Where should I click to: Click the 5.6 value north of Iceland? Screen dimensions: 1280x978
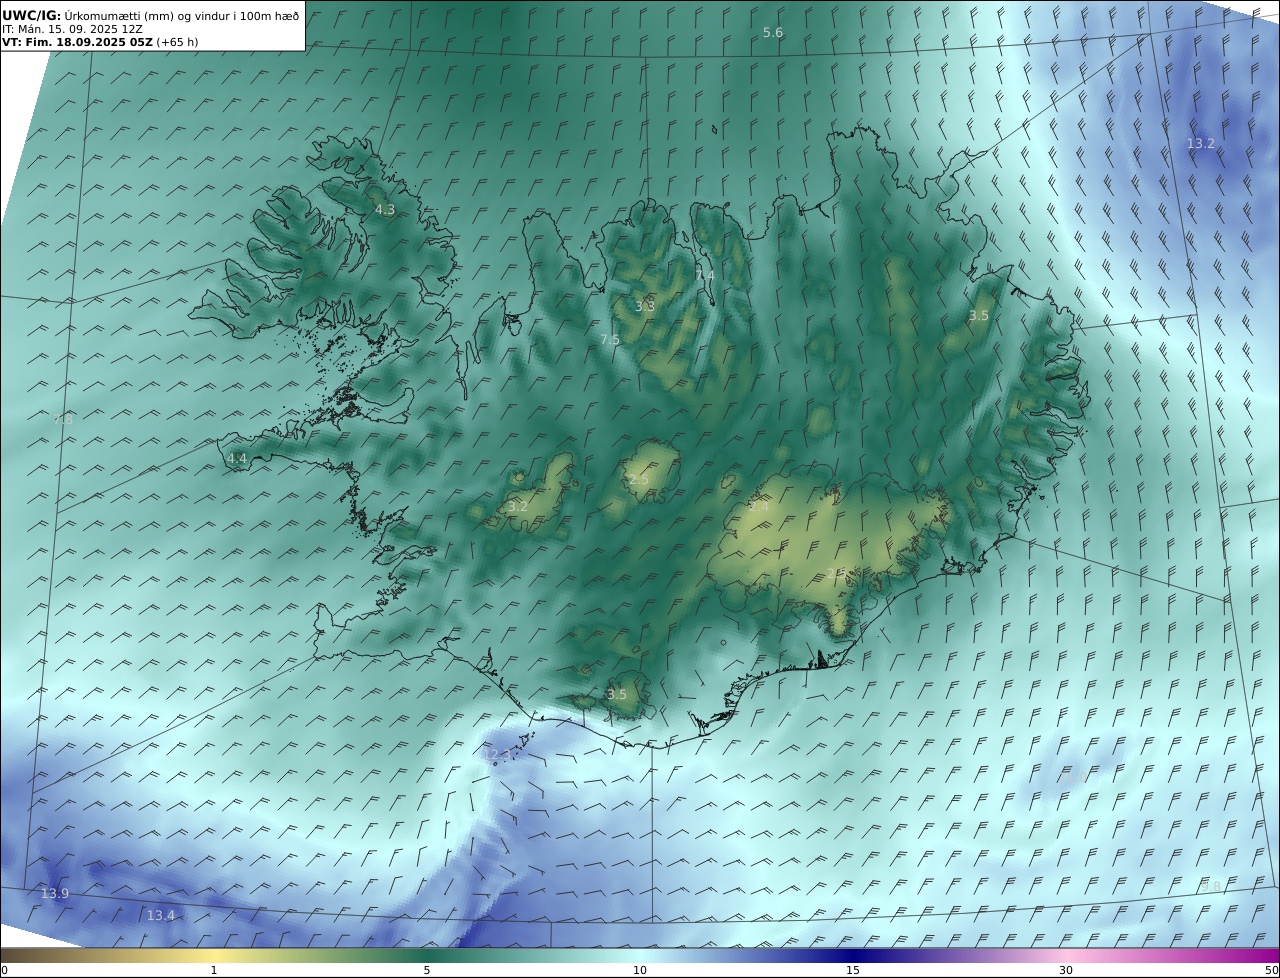click(x=773, y=33)
